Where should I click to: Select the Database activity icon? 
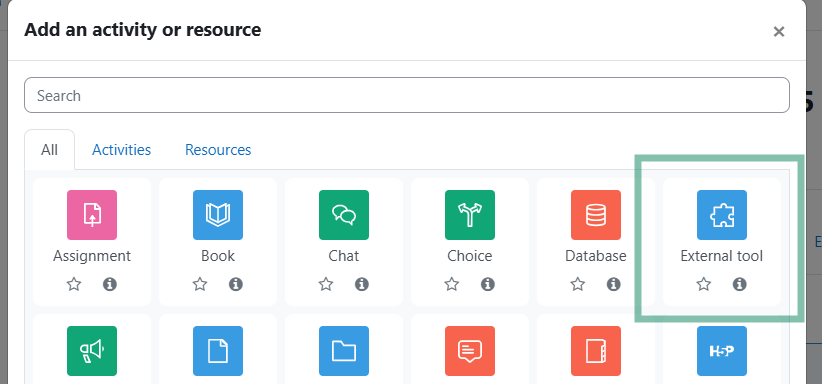(x=596, y=215)
